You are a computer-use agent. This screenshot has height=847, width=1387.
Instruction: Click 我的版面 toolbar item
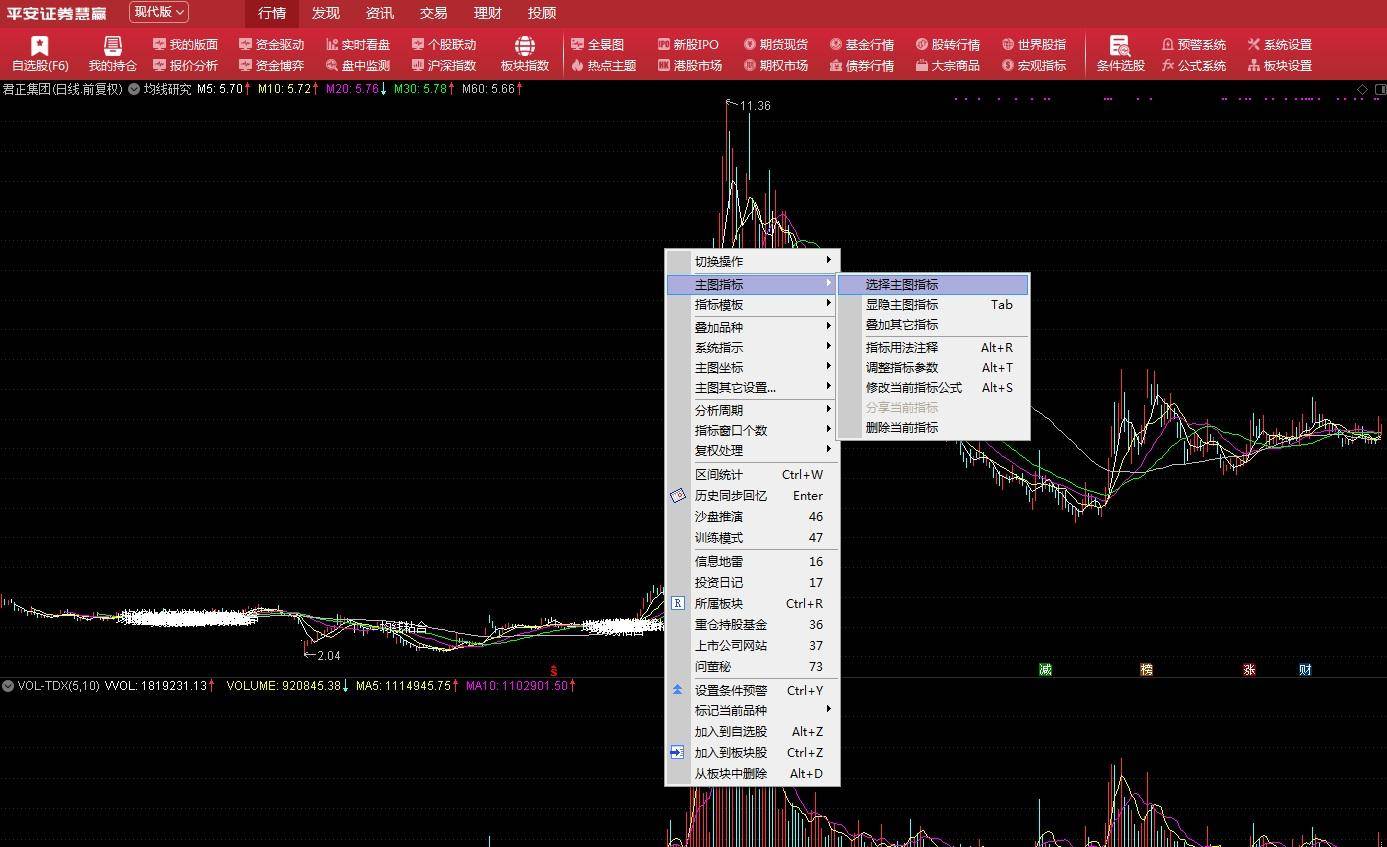click(185, 44)
